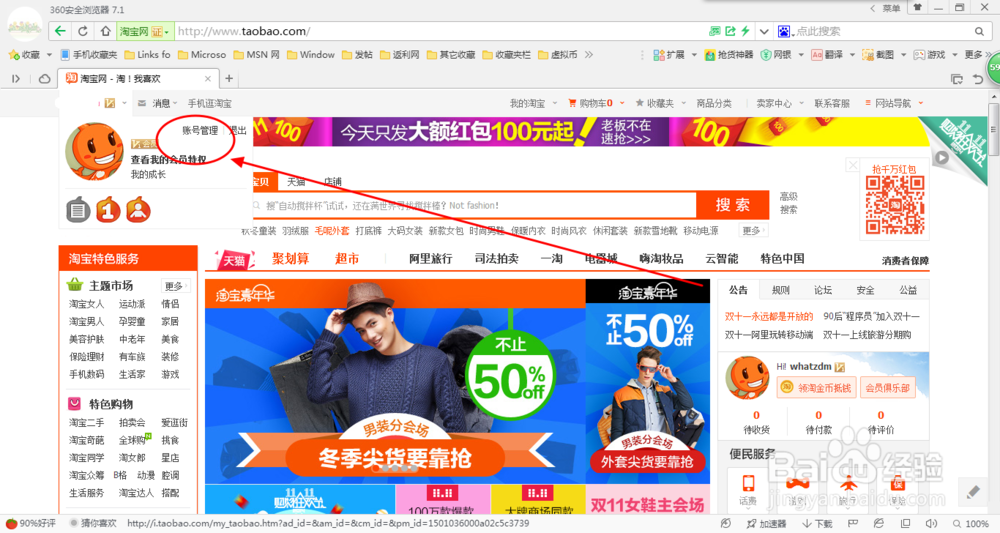Screen dimensions: 1000x533
Task: Open the MSN 网 bookmark folder
Action: [256, 55]
